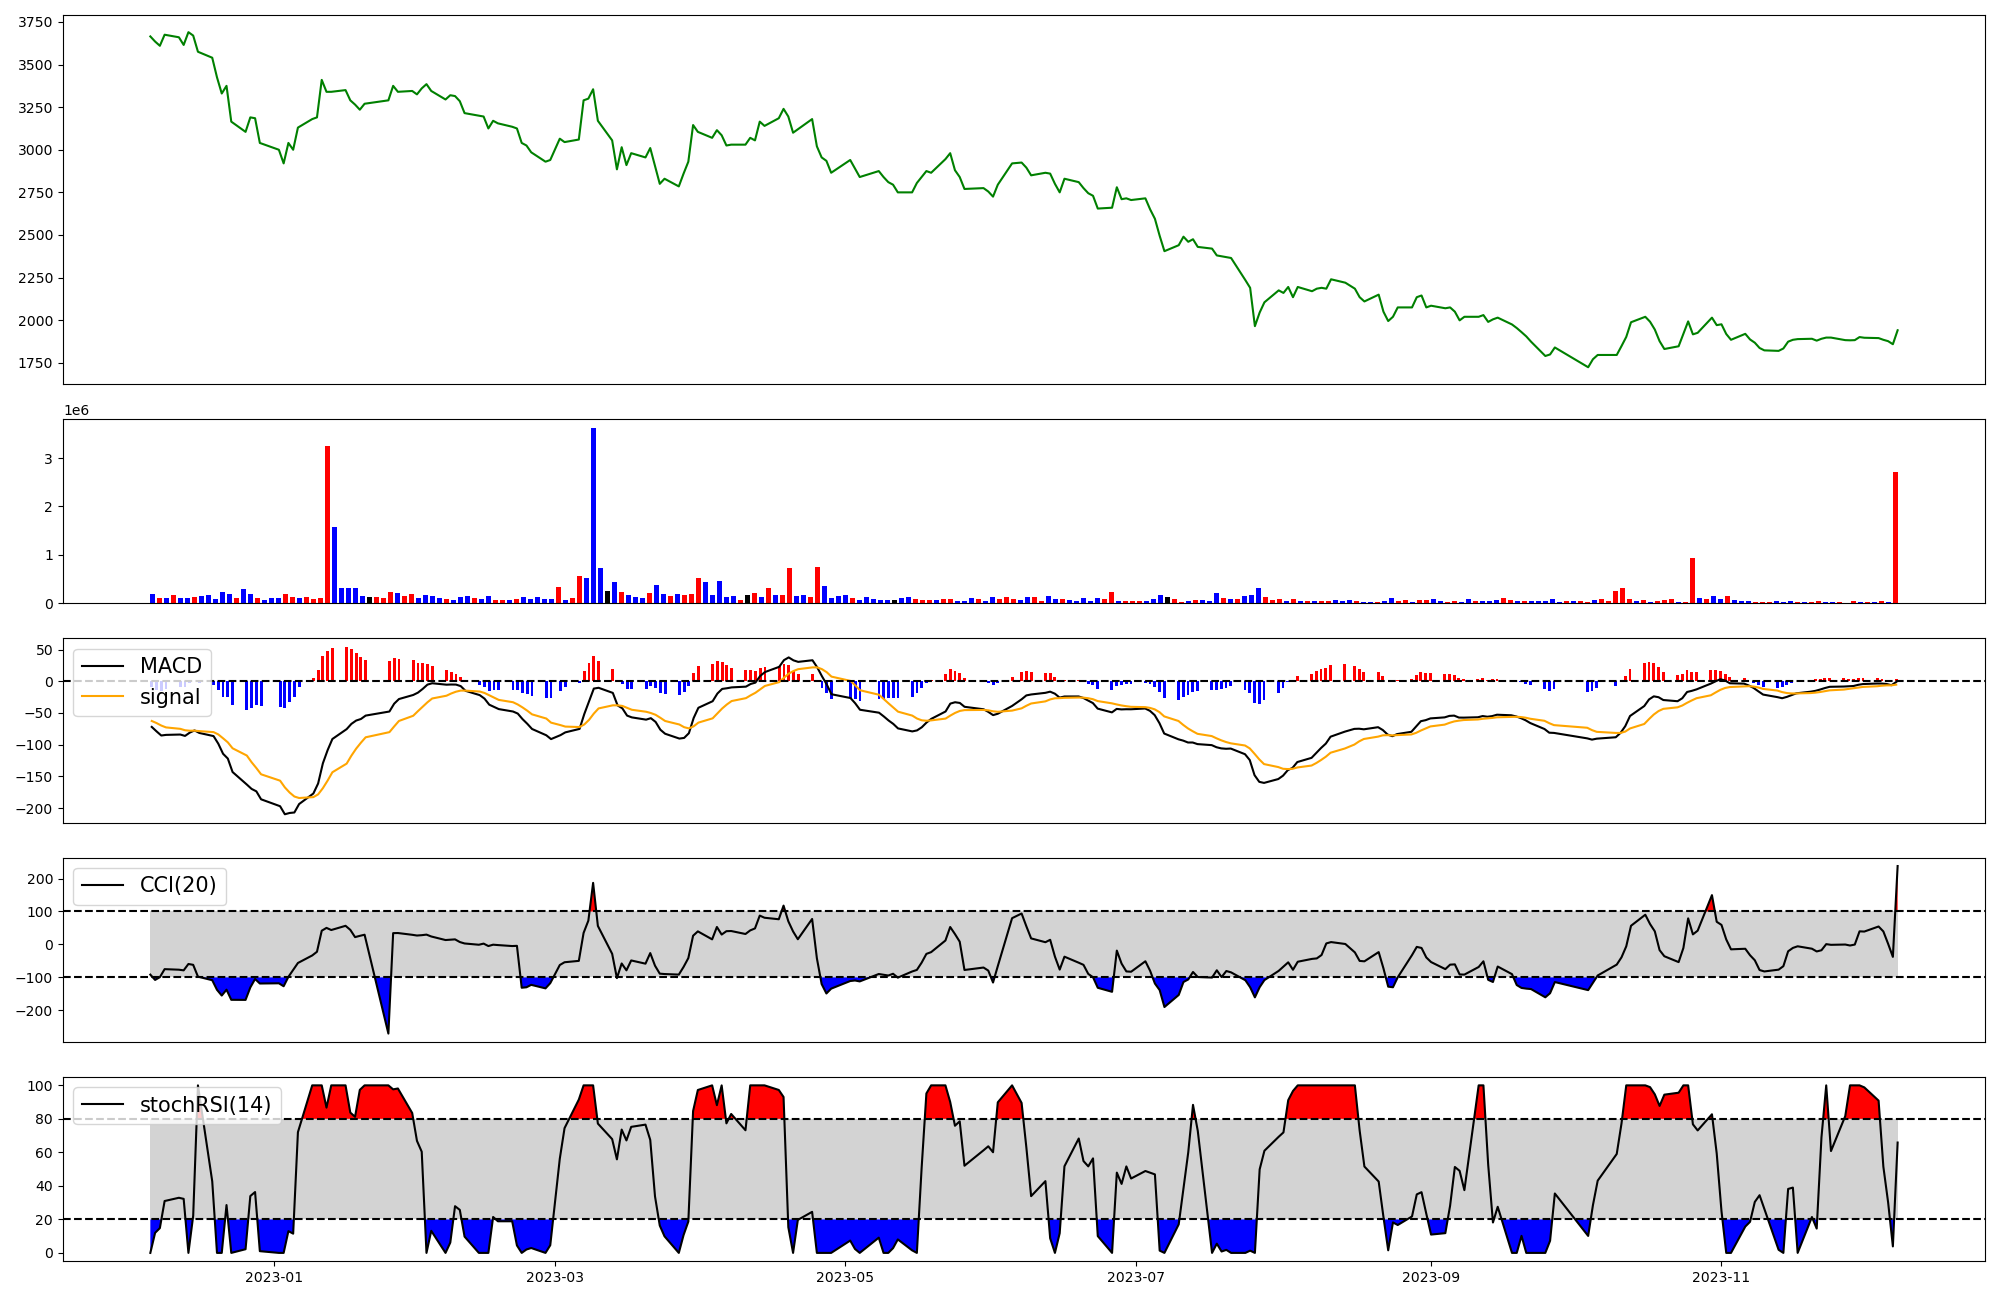The image size is (2000, 1300).
Task: Click the orange signal legend entry
Action: tap(169, 697)
